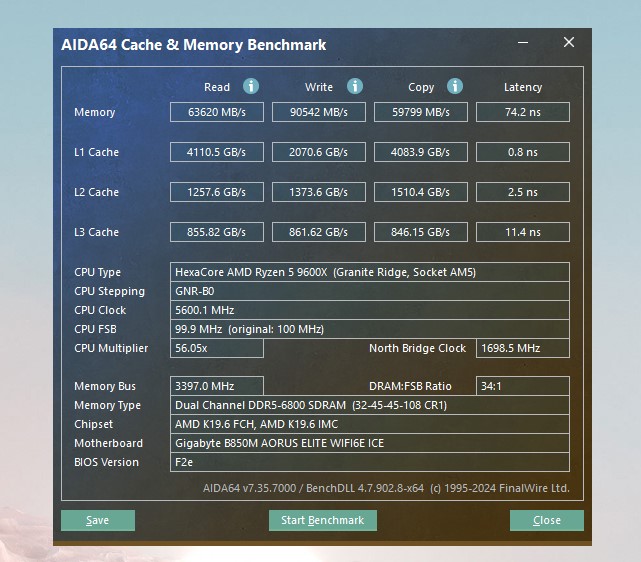Click the AIDA64 version text at bottom
641x562 pixels.
386,488
